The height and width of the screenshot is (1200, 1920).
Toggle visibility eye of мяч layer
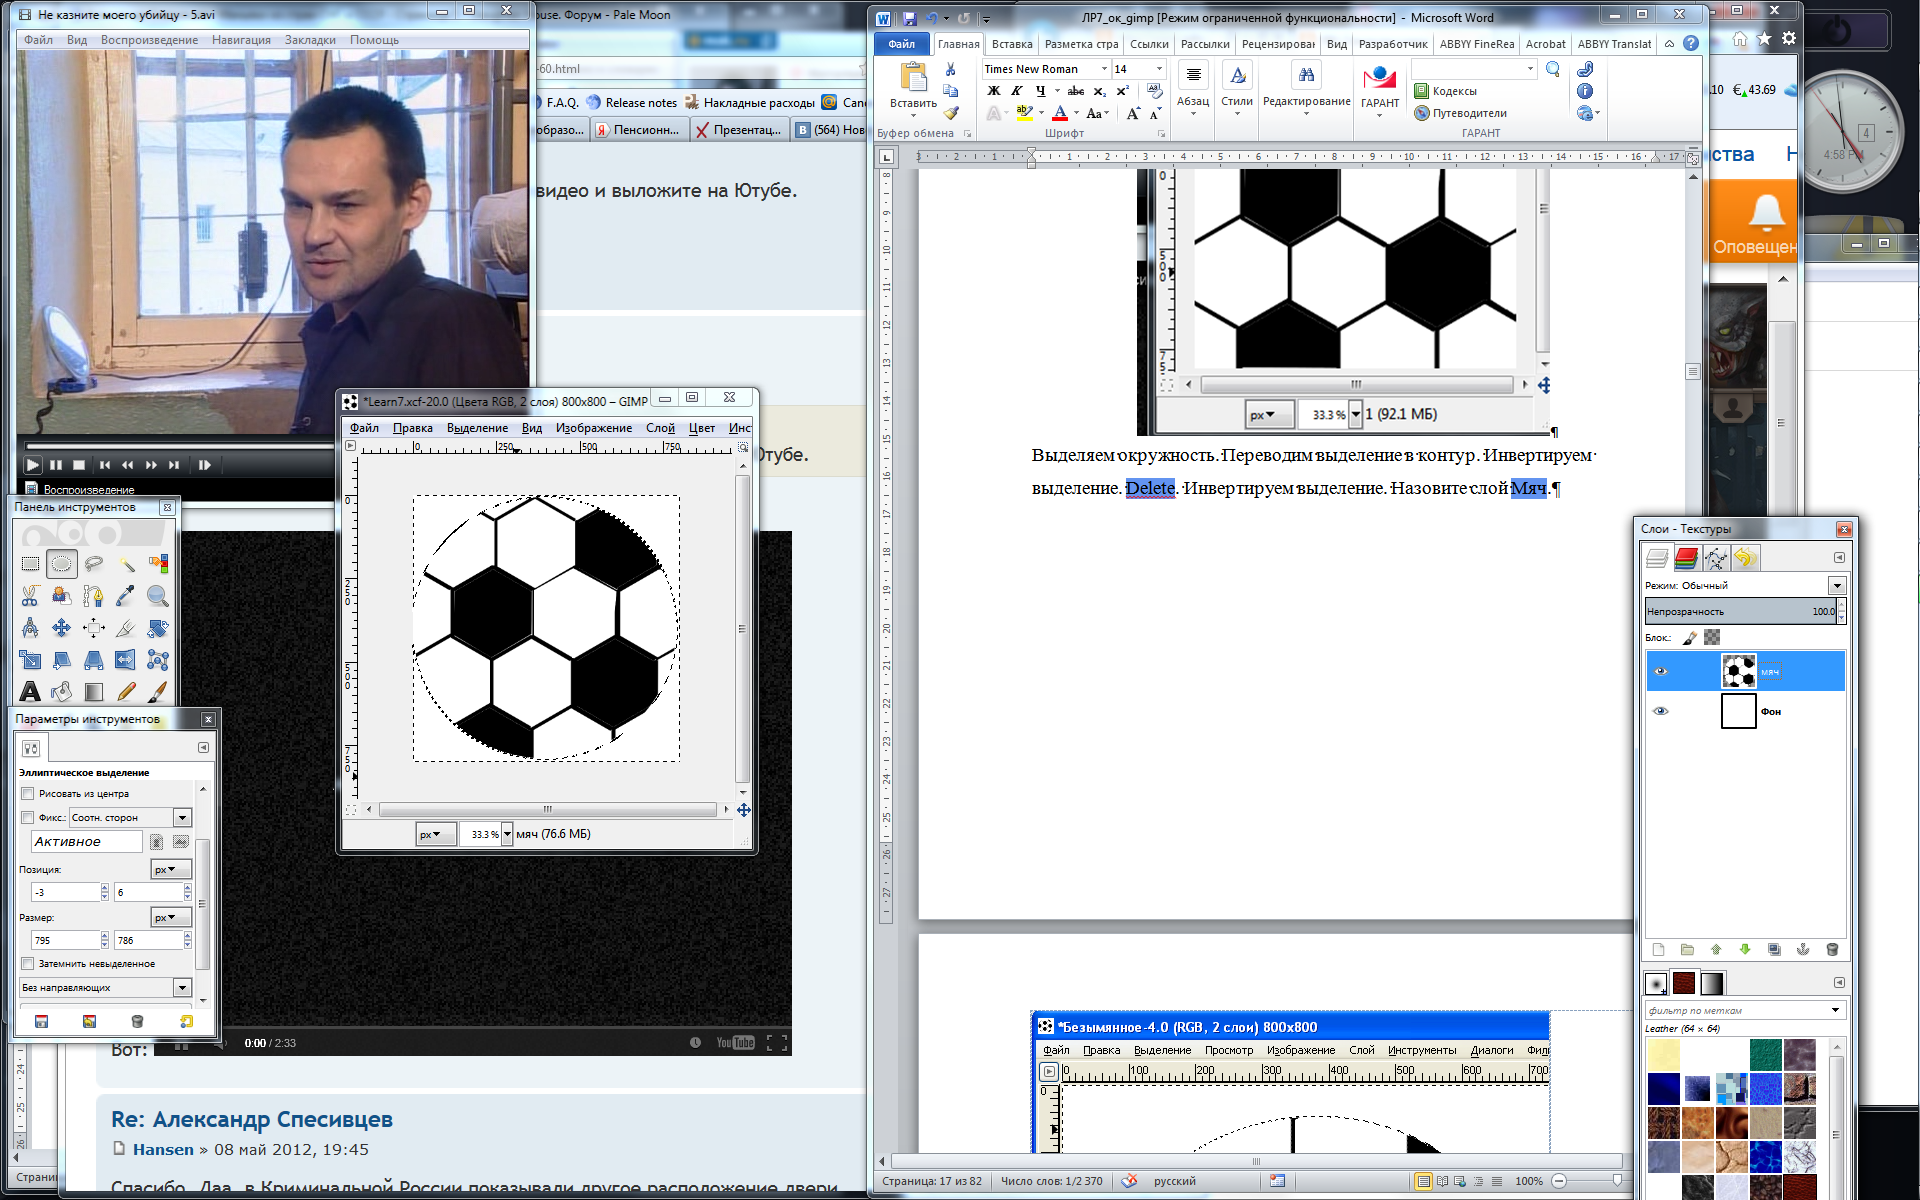tap(1661, 671)
